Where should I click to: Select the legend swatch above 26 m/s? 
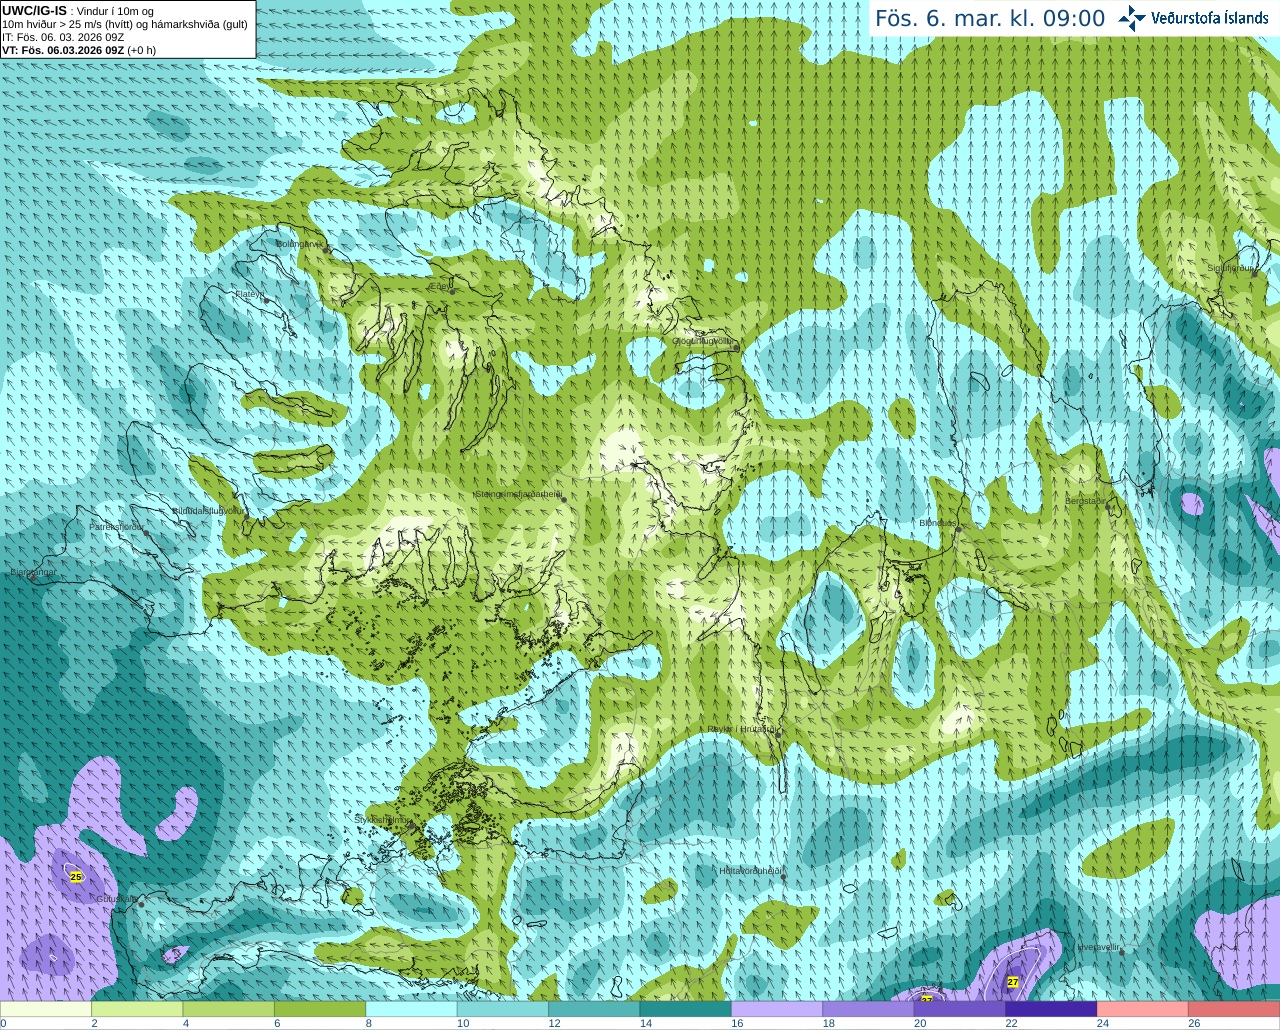1234,1009
